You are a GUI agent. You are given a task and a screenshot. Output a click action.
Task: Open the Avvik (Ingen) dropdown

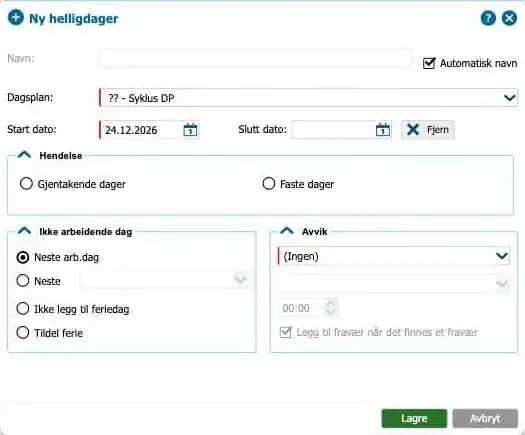[x=393, y=256]
